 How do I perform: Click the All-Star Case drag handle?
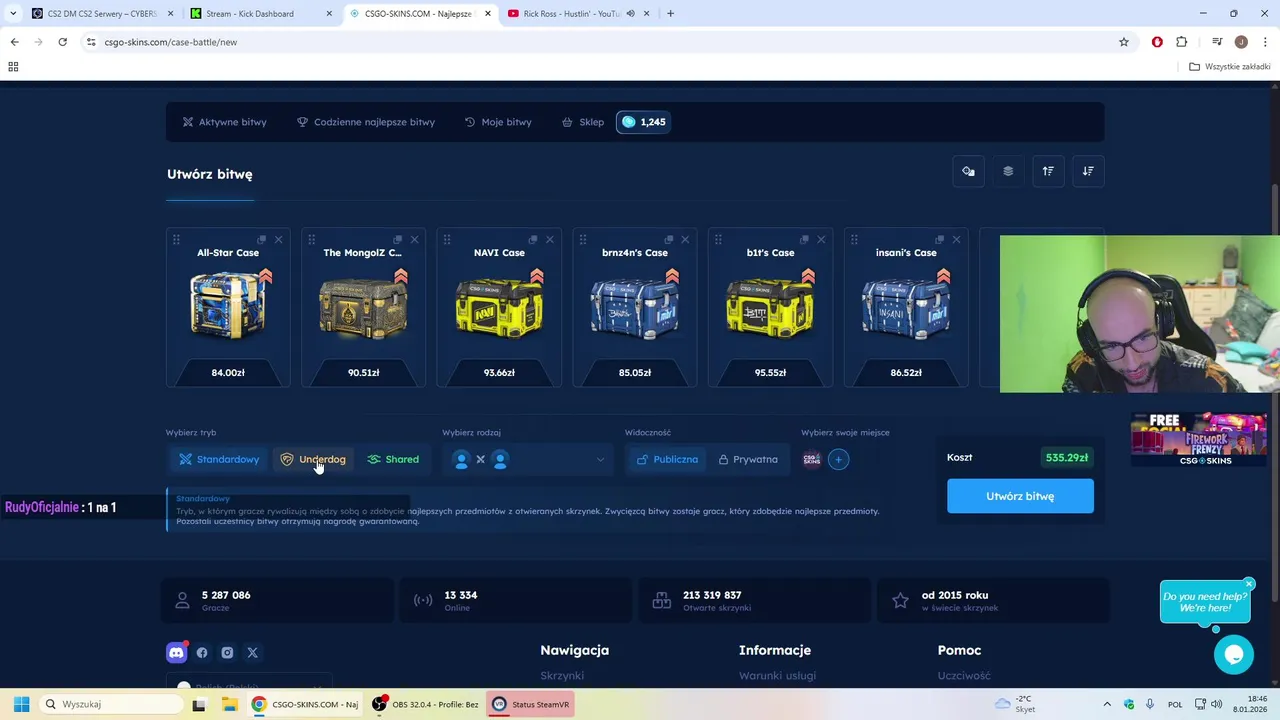click(176, 240)
